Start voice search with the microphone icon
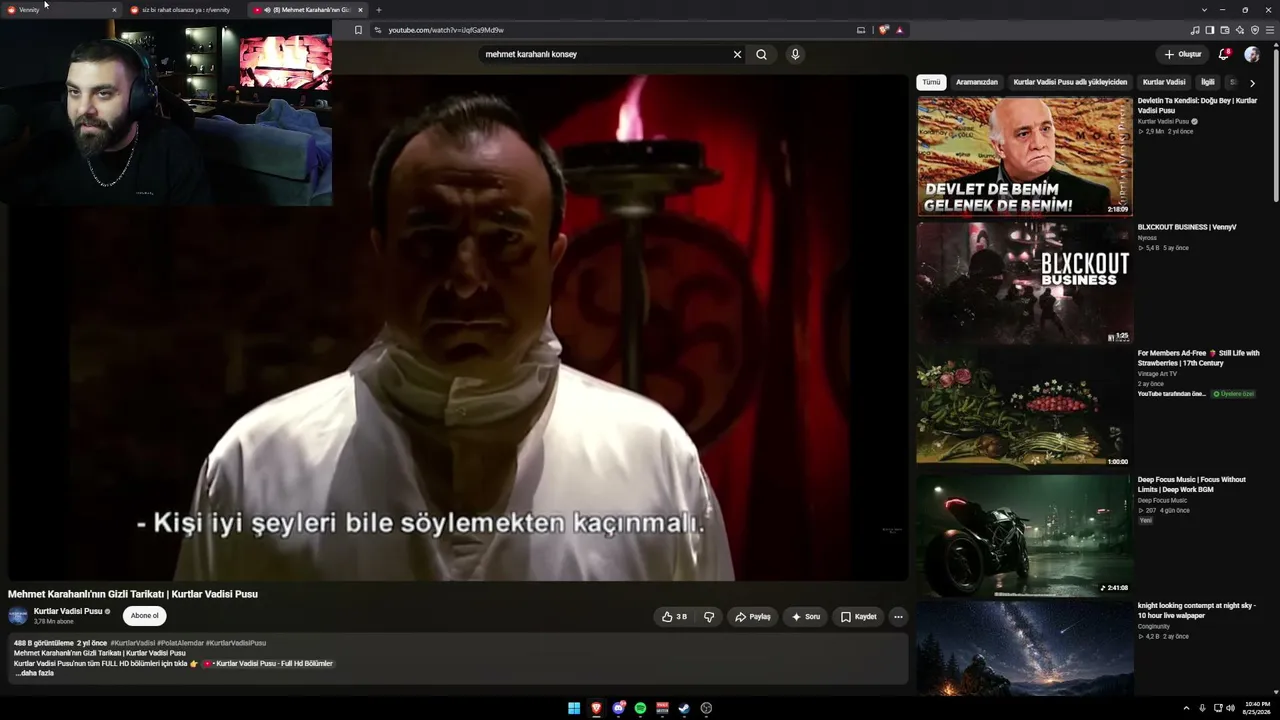This screenshot has height=720, width=1280. pyautogui.click(x=795, y=55)
